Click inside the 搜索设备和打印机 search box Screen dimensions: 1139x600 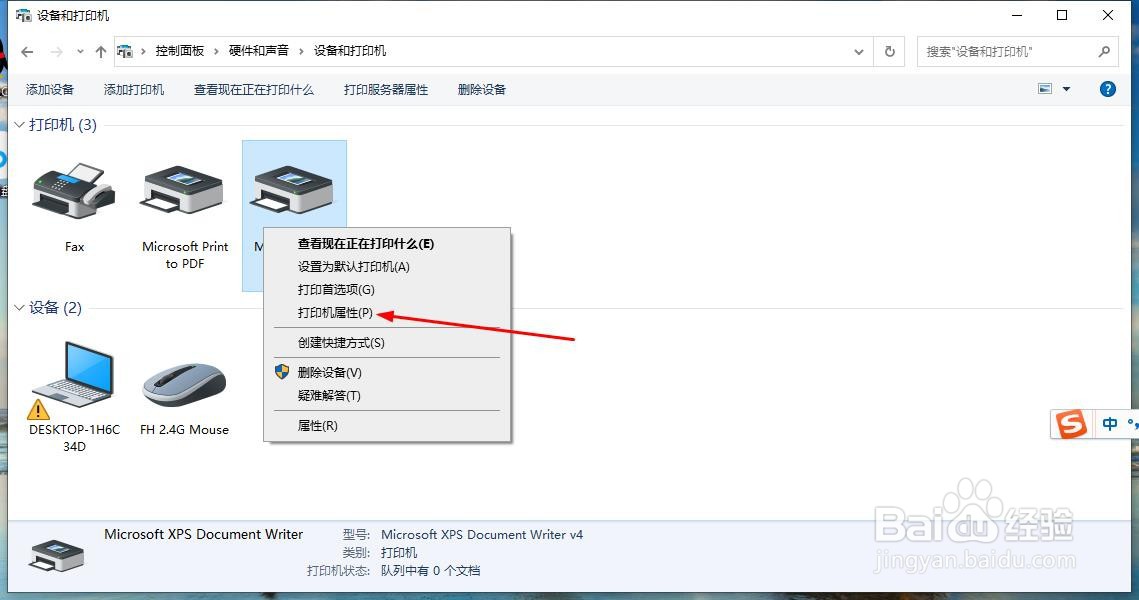(x=1010, y=51)
